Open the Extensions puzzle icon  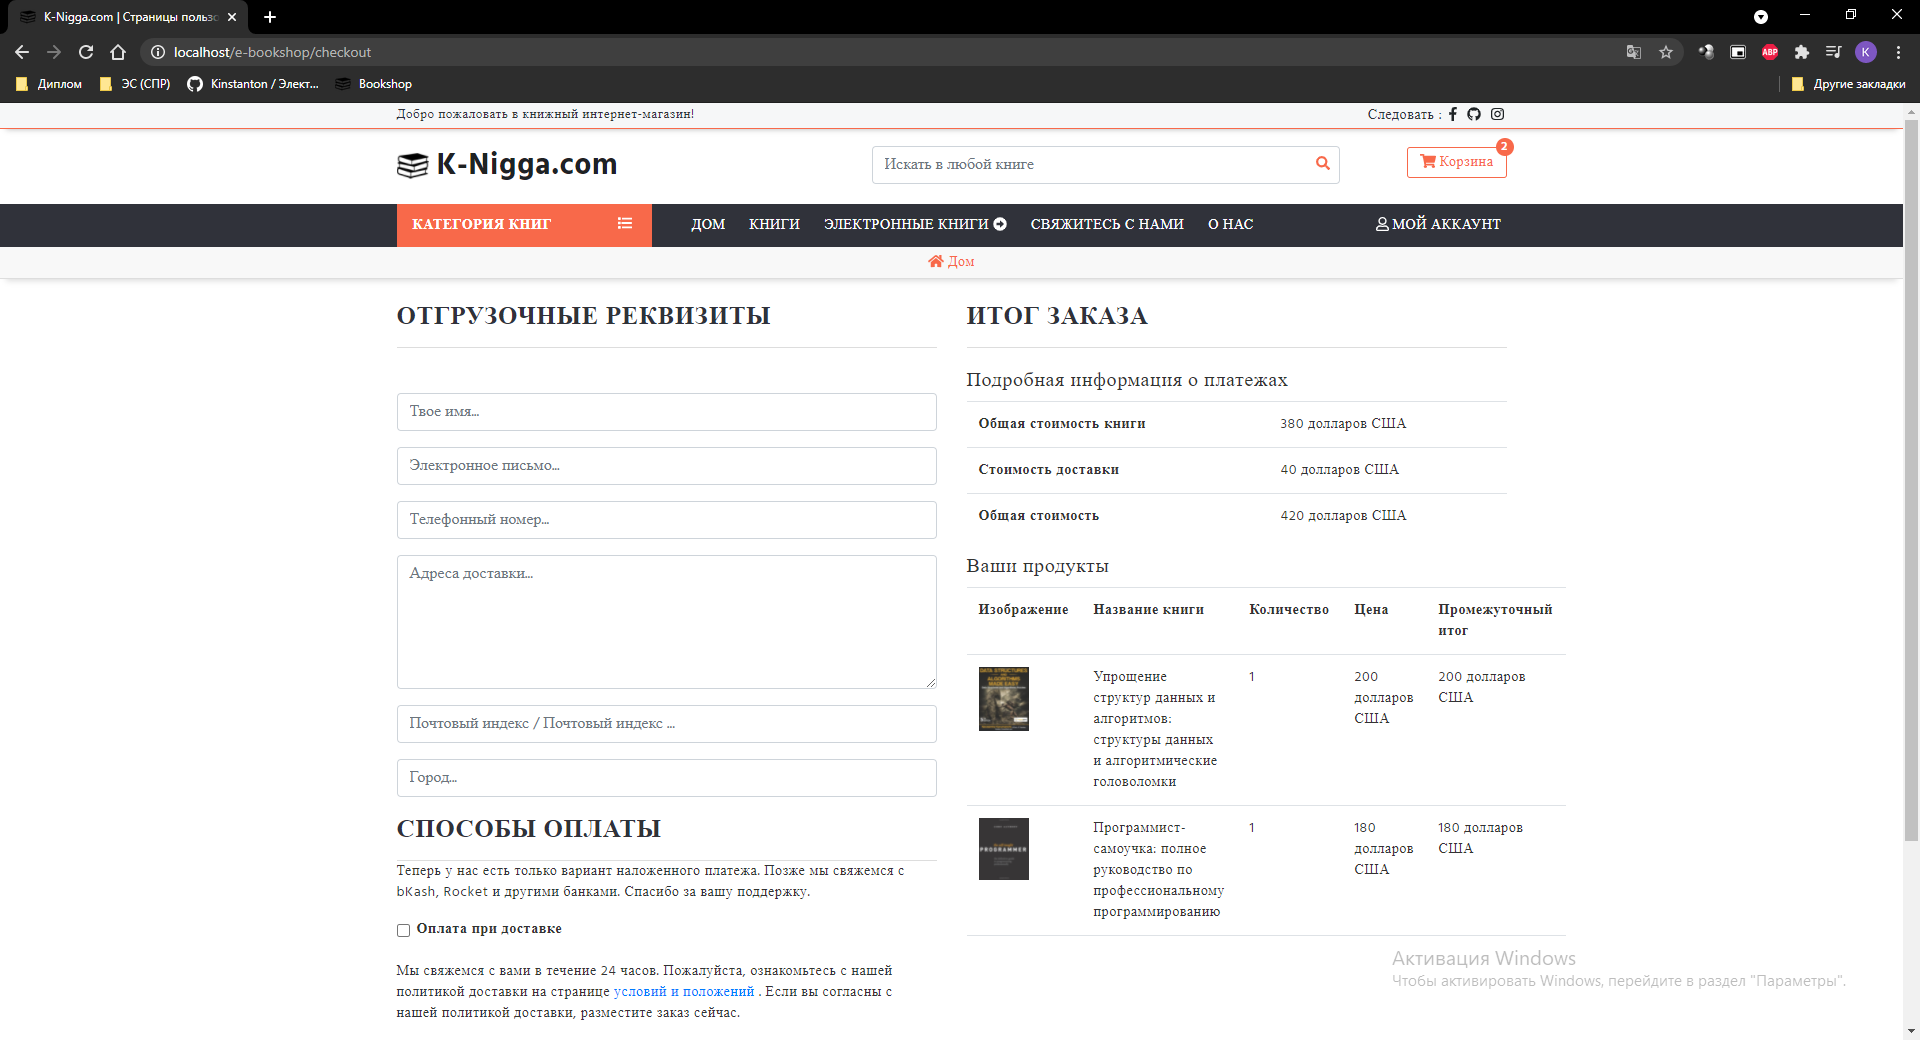(x=1802, y=52)
